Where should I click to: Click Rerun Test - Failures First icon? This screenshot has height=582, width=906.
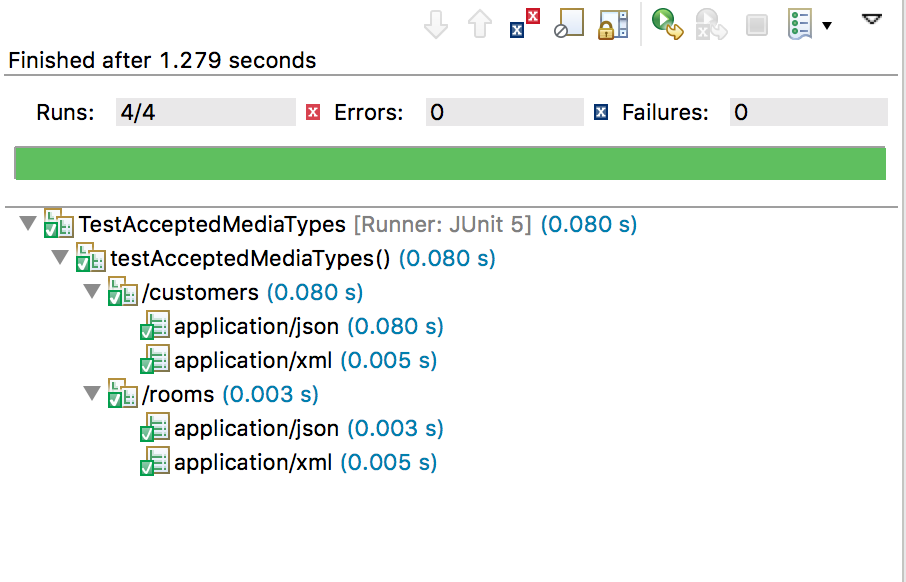coord(711,24)
